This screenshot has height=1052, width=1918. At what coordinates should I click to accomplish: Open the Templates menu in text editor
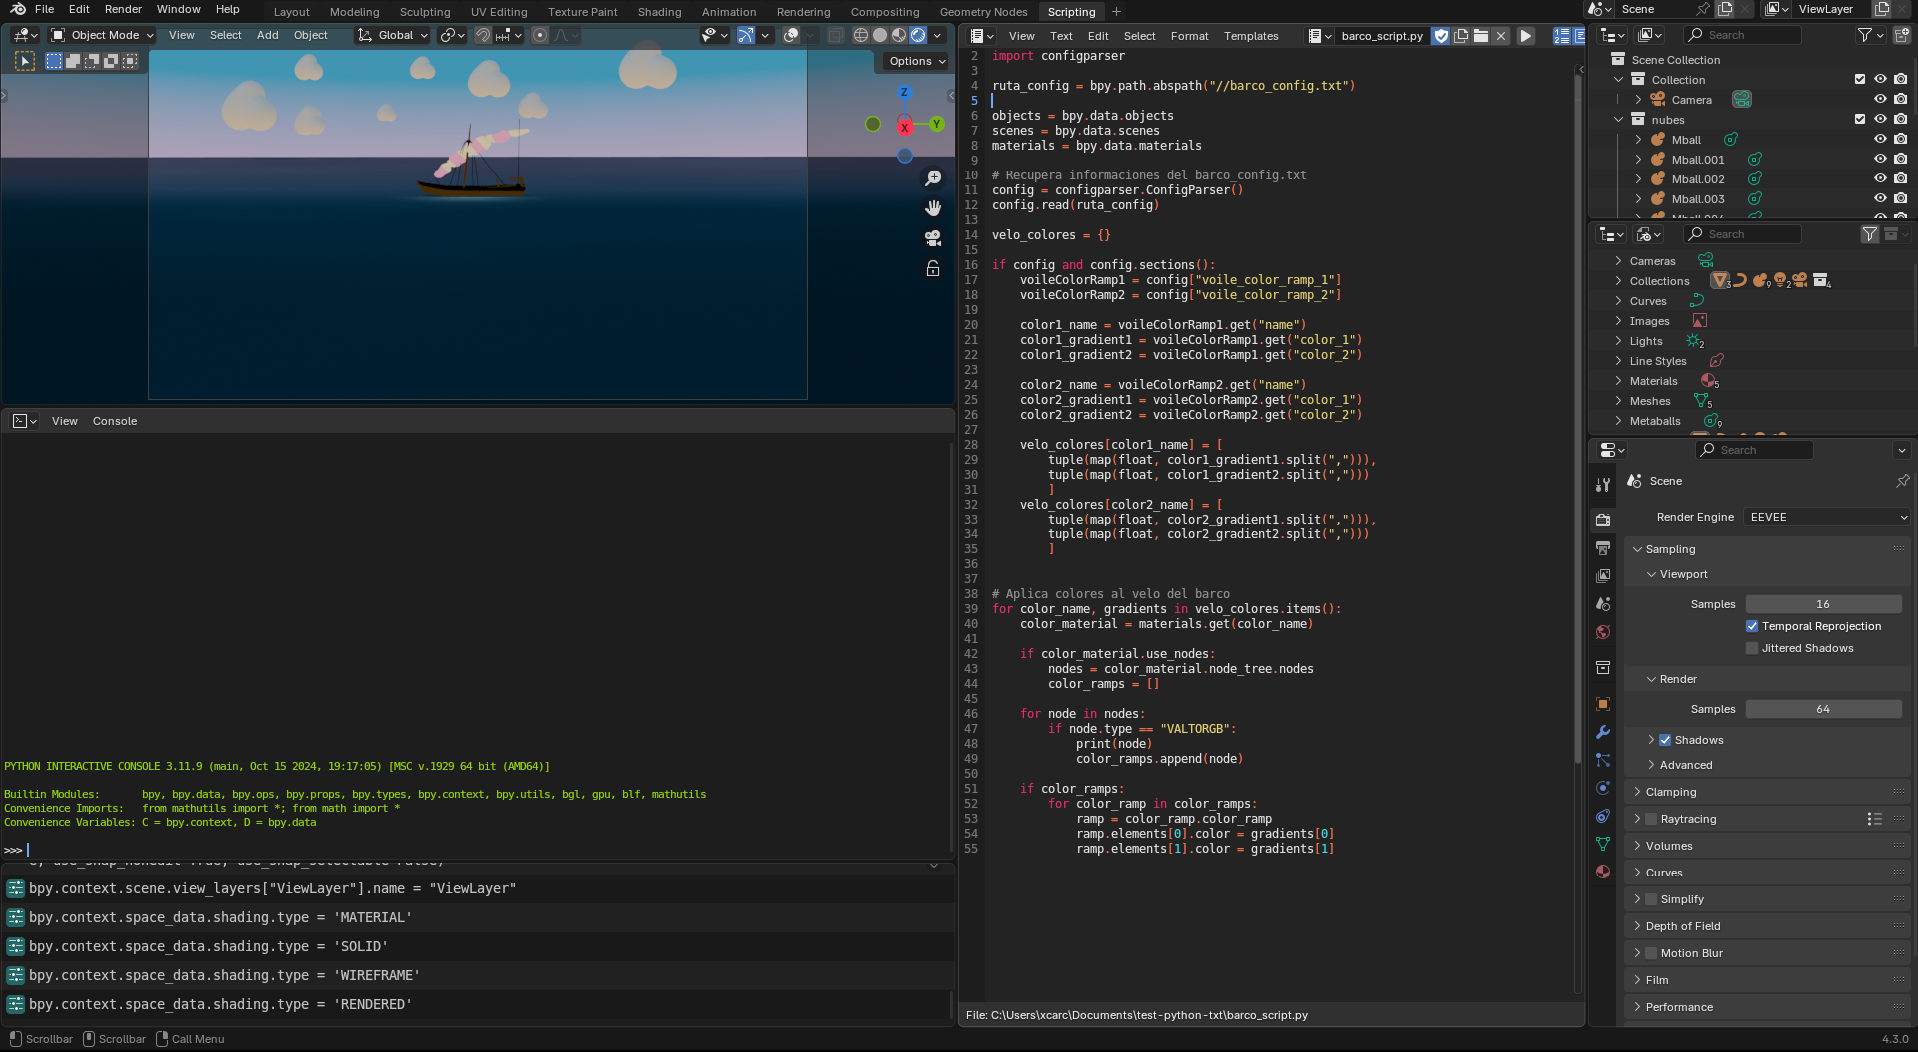click(x=1251, y=36)
